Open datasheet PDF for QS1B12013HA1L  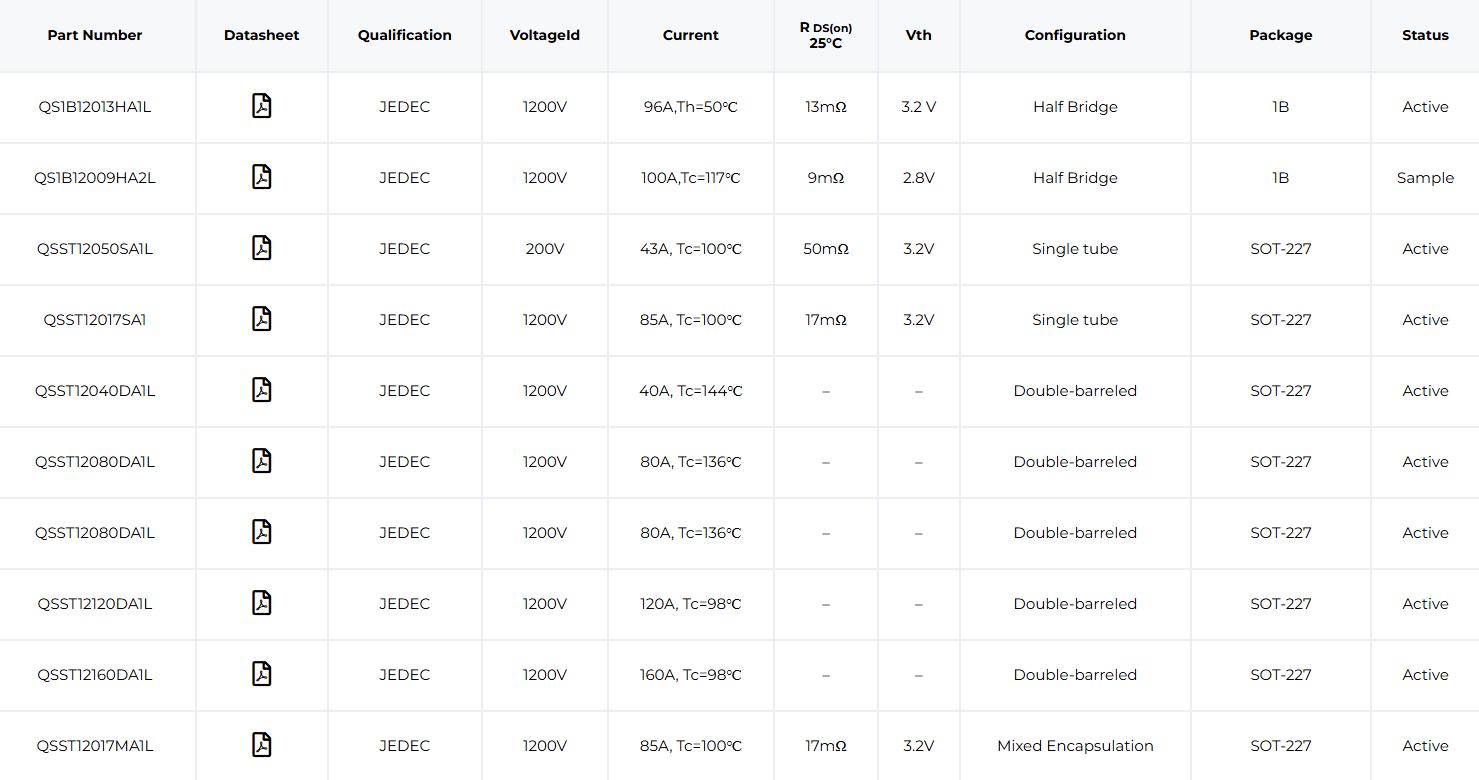coord(261,106)
